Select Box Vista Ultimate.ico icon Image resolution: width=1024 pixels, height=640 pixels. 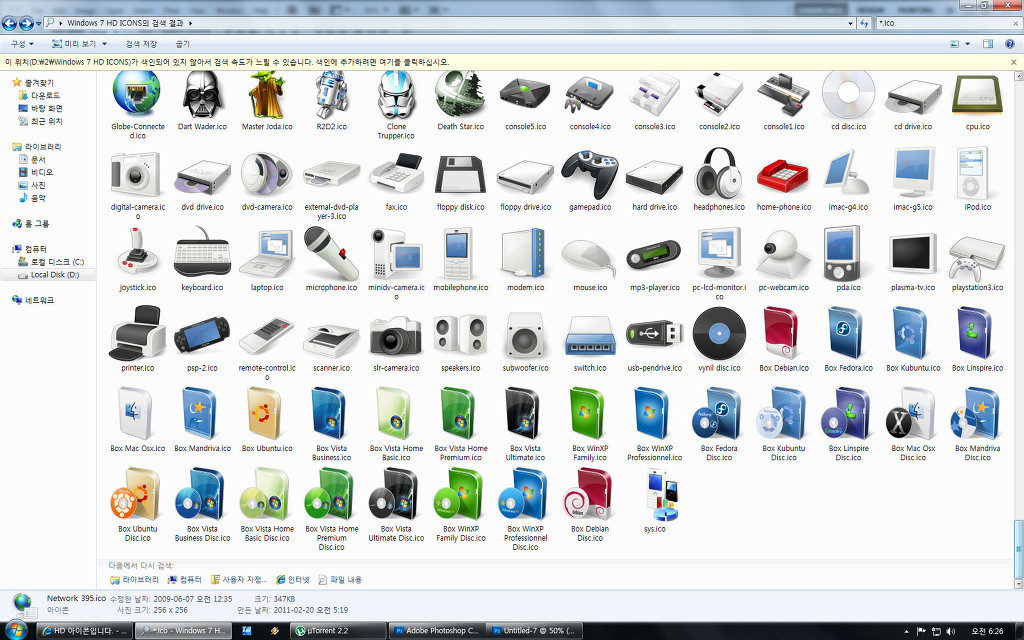pos(525,414)
